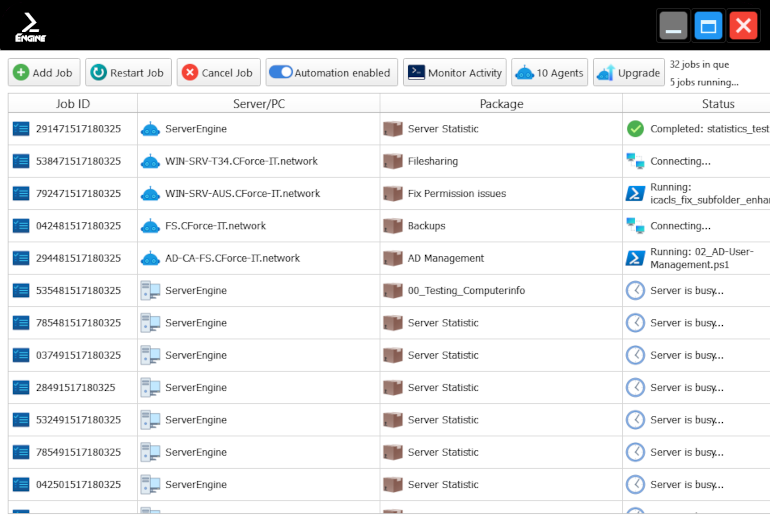Select job ID 538471517180325
This screenshot has width=770, height=532.
click(79, 161)
